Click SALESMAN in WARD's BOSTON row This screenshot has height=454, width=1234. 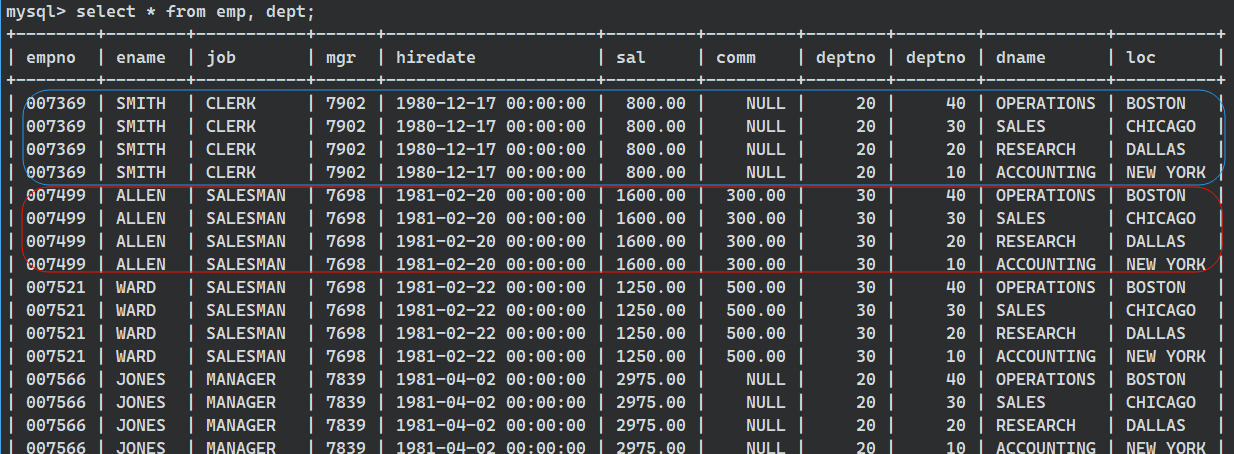coord(246,287)
